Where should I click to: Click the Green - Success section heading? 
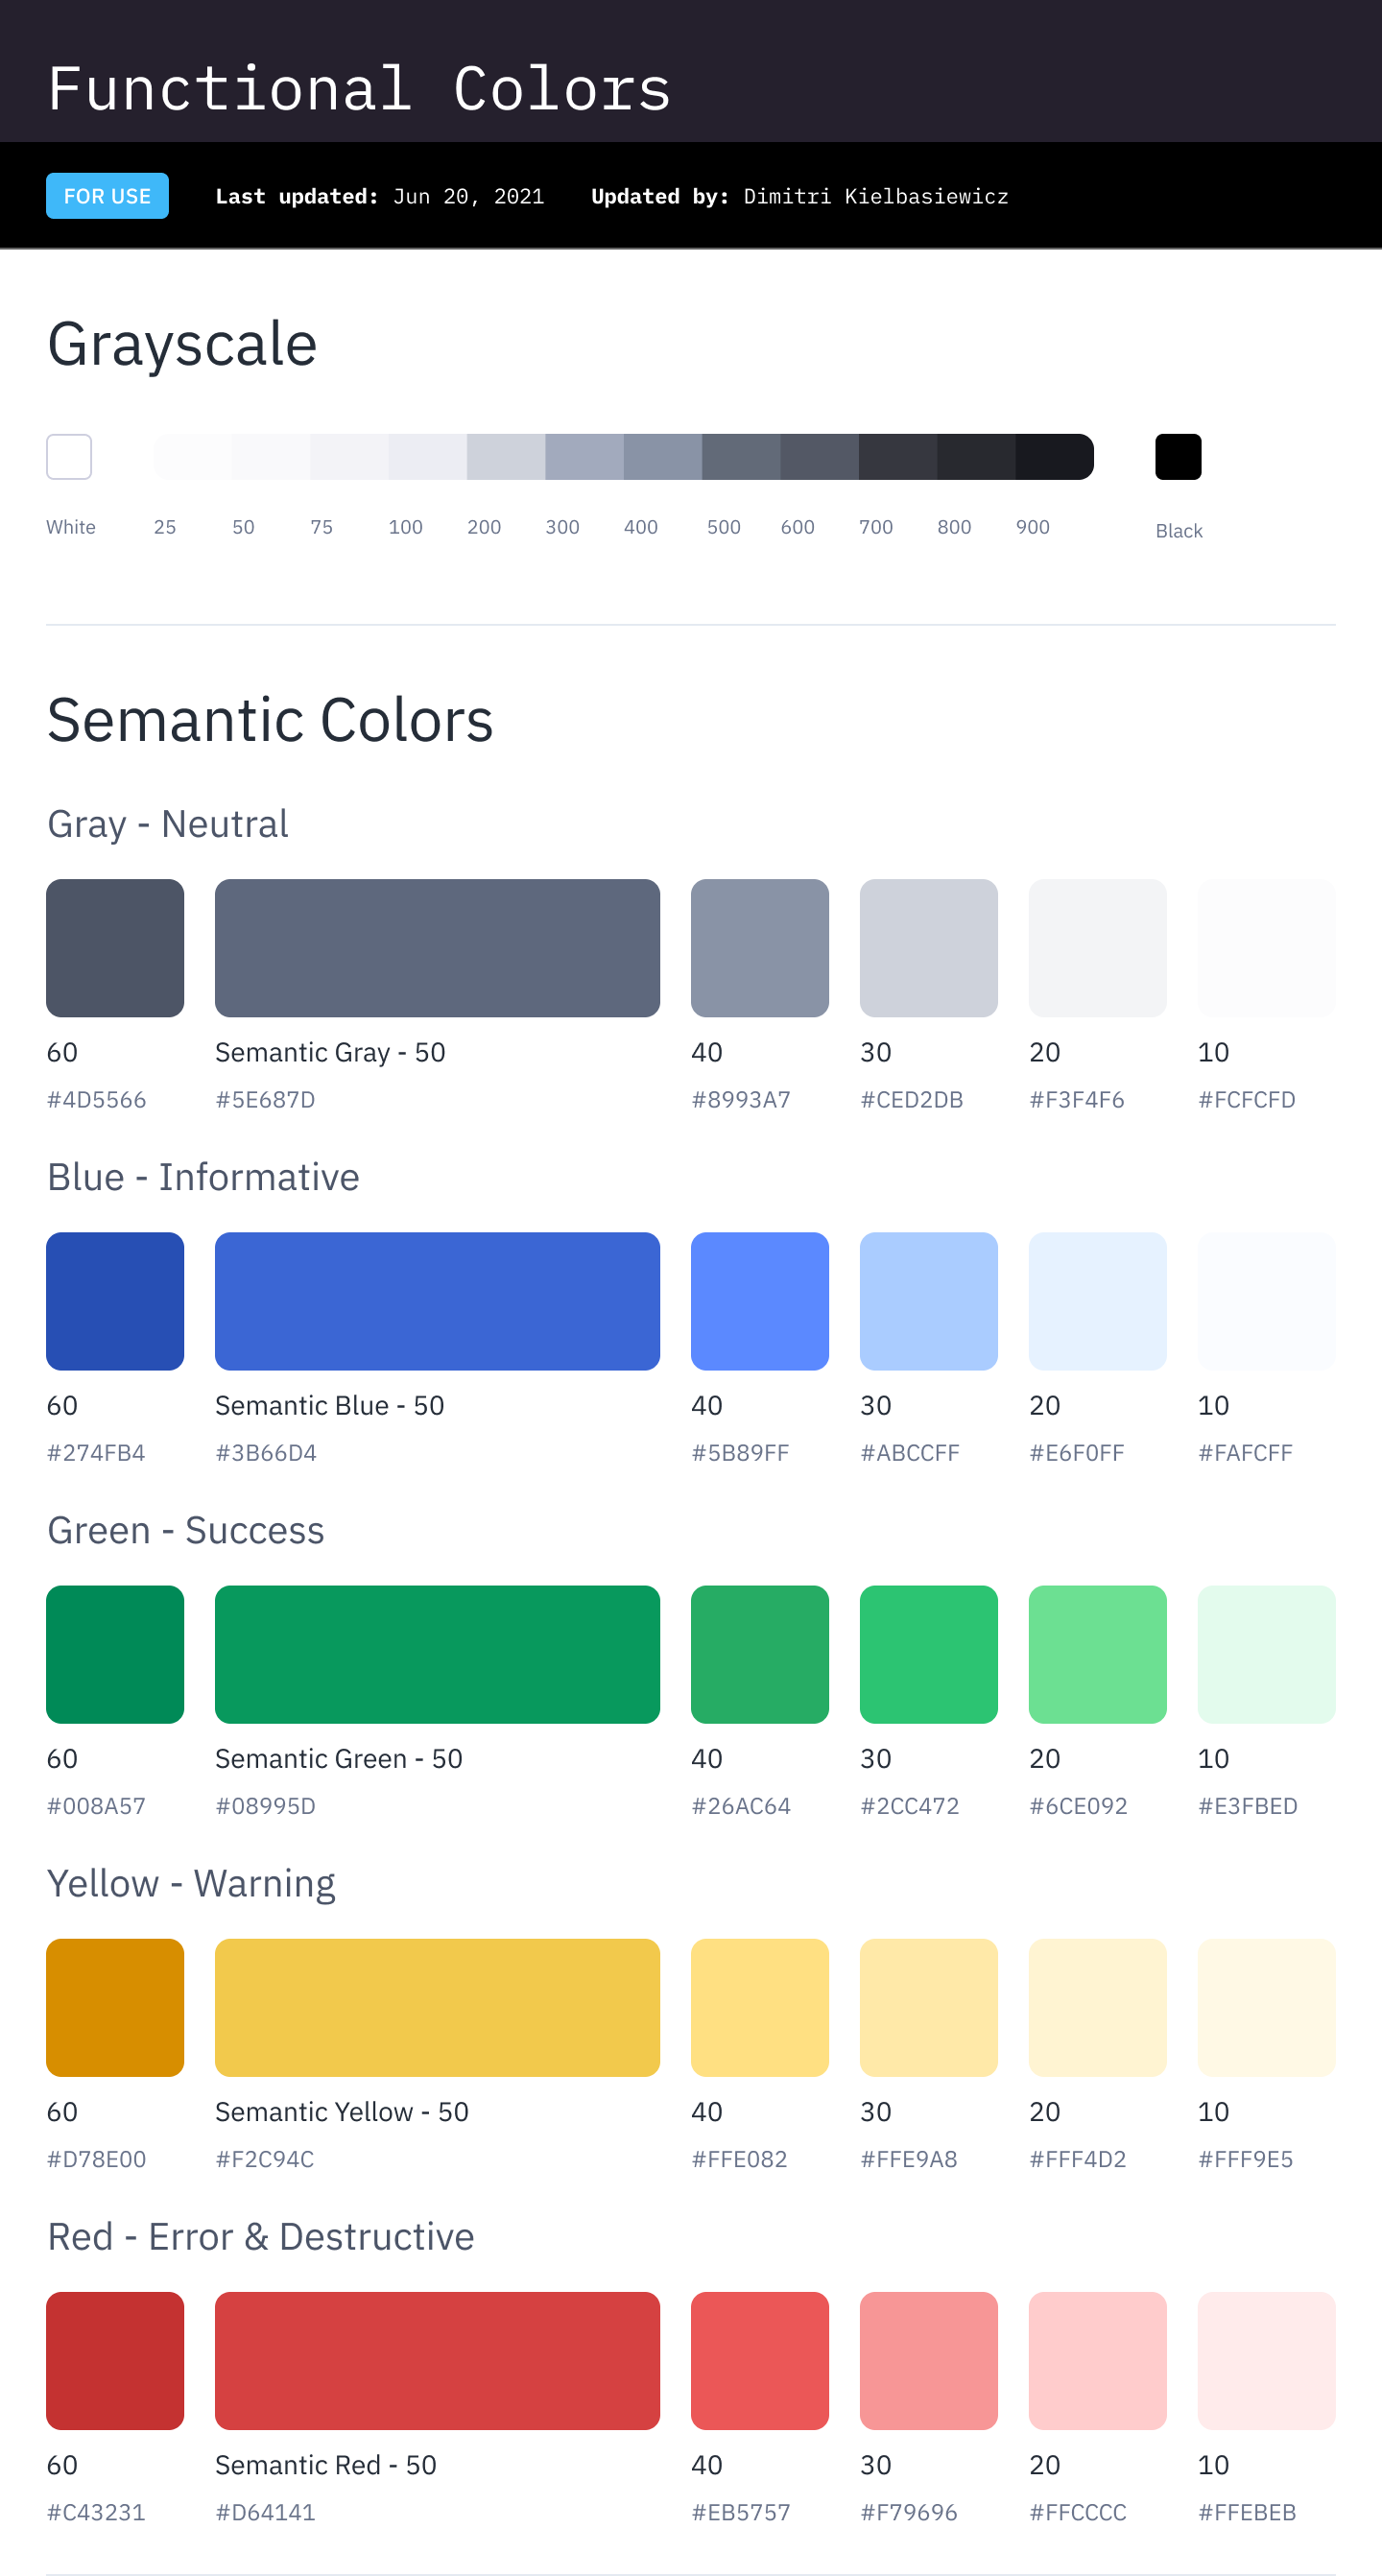186,1530
